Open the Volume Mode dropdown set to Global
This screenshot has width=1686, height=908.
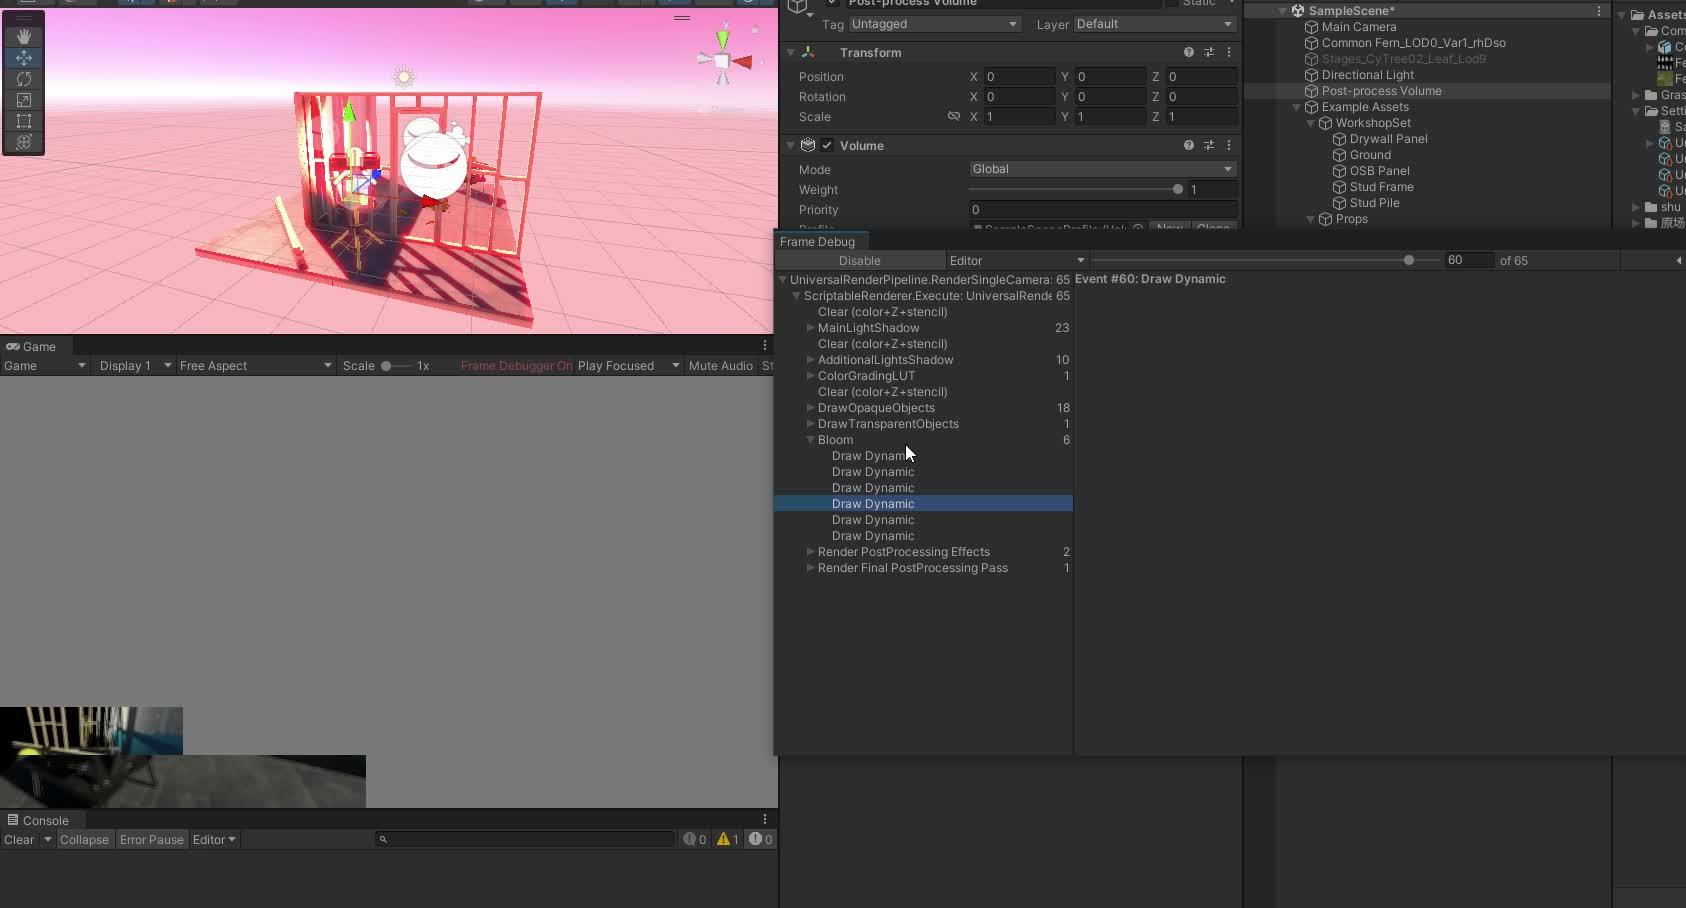click(x=1102, y=170)
